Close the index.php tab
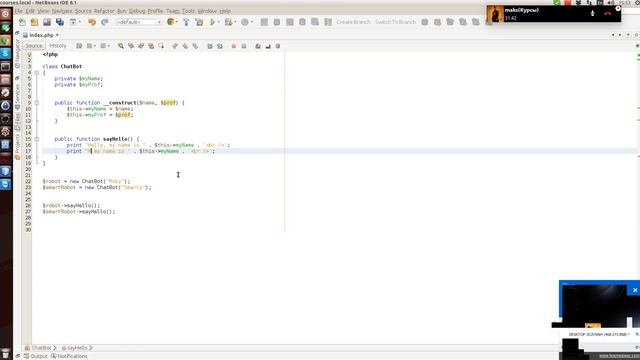The width and height of the screenshot is (640, 360). click(x=57, y=35)
